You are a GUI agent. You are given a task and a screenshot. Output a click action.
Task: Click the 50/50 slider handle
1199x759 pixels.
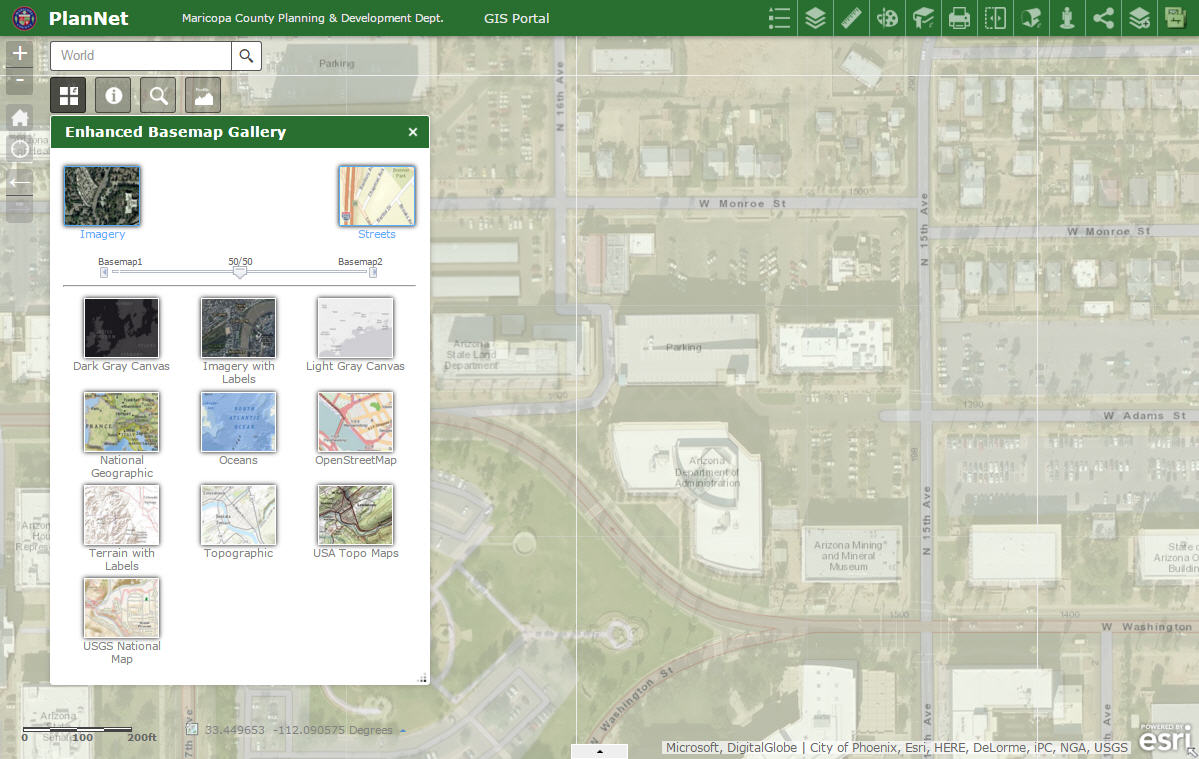click(240, 272)
